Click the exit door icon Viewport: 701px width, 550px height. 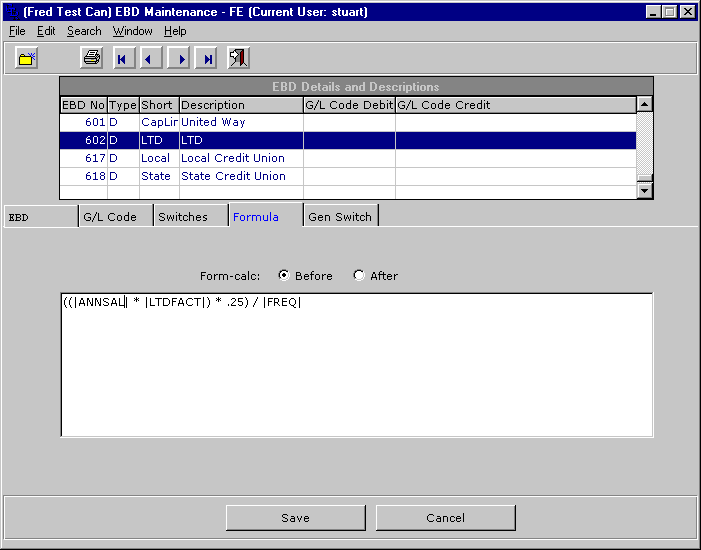point(238,58)
